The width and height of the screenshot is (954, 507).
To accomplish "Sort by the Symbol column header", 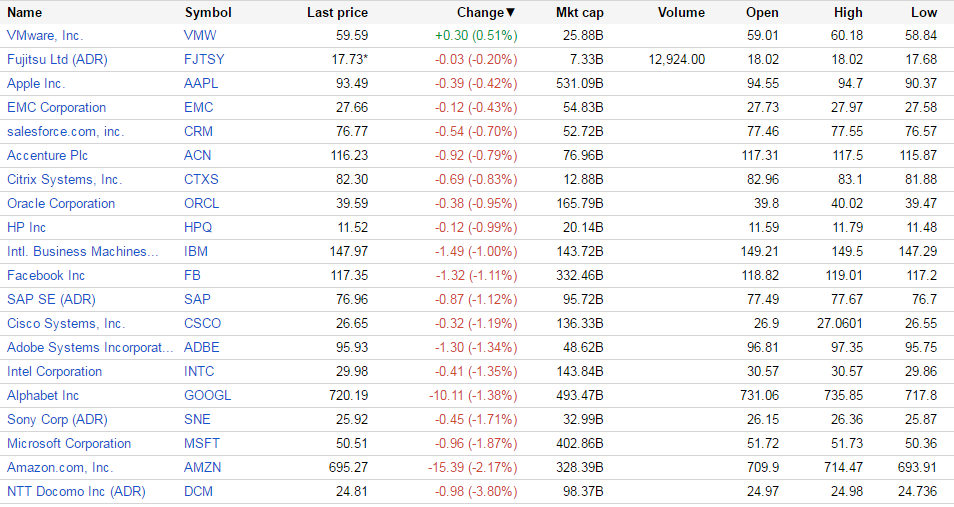I will coord(208,13).
